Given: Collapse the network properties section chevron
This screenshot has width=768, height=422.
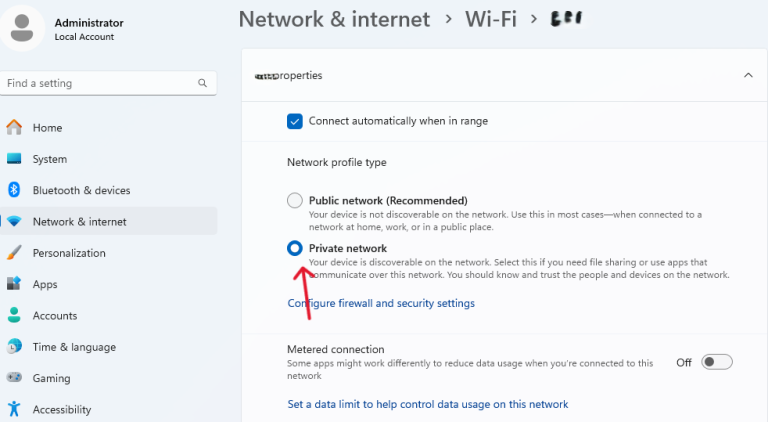Looking at the screenshot, I should click(747, 75).
